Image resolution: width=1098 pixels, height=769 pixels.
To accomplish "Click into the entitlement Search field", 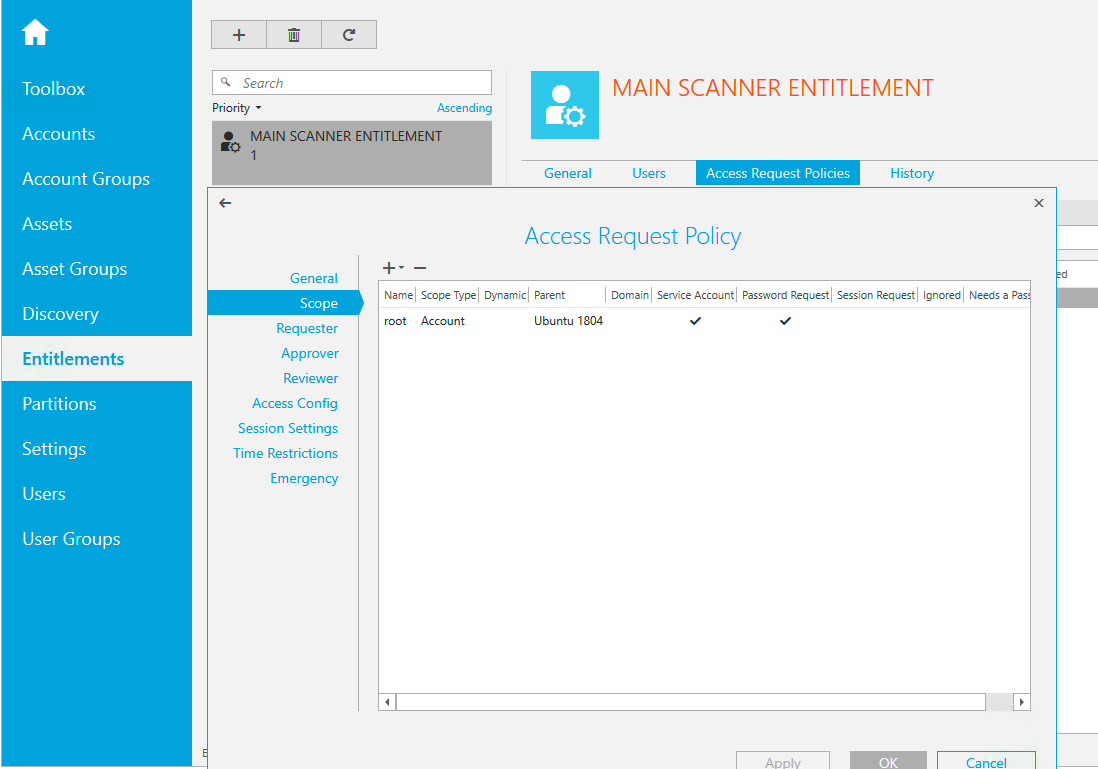I will pos(360,83).
